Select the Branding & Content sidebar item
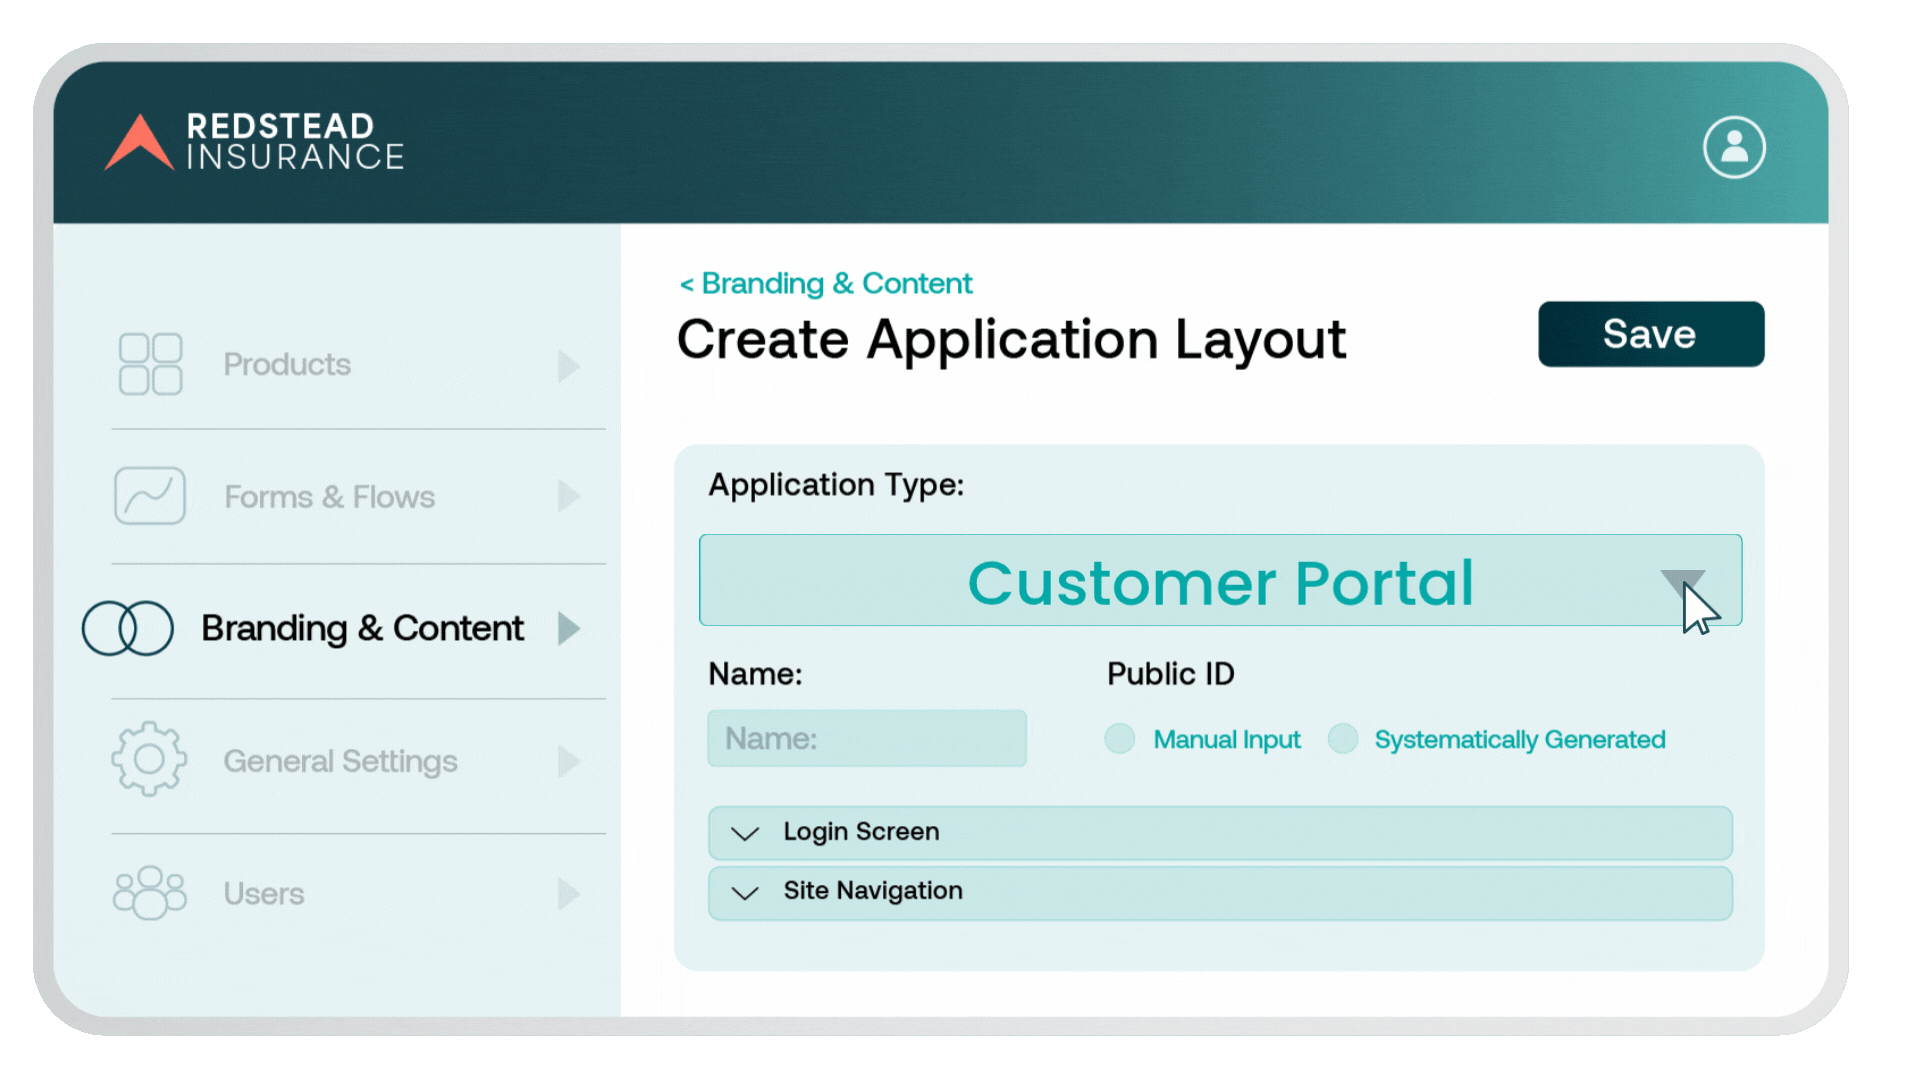The height and width of the screenshot is (1080, 1920). [362, 628]
